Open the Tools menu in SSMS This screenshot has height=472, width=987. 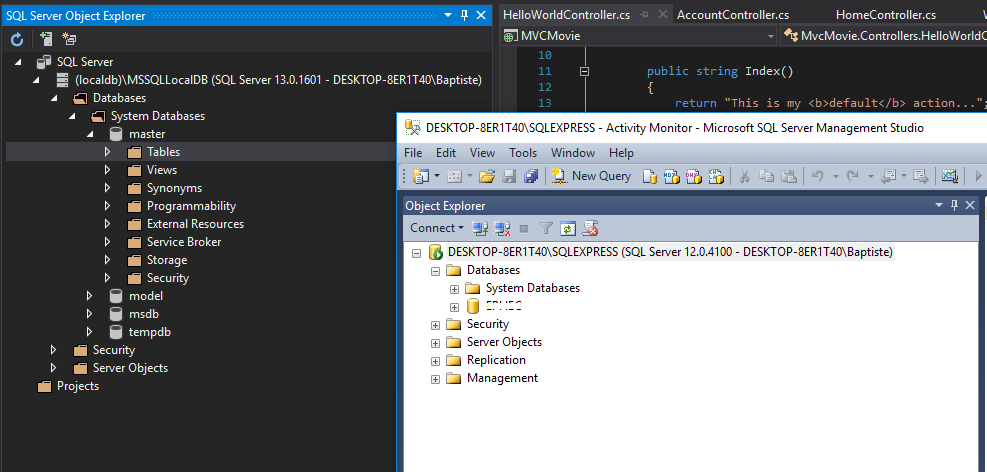point(523,153)
